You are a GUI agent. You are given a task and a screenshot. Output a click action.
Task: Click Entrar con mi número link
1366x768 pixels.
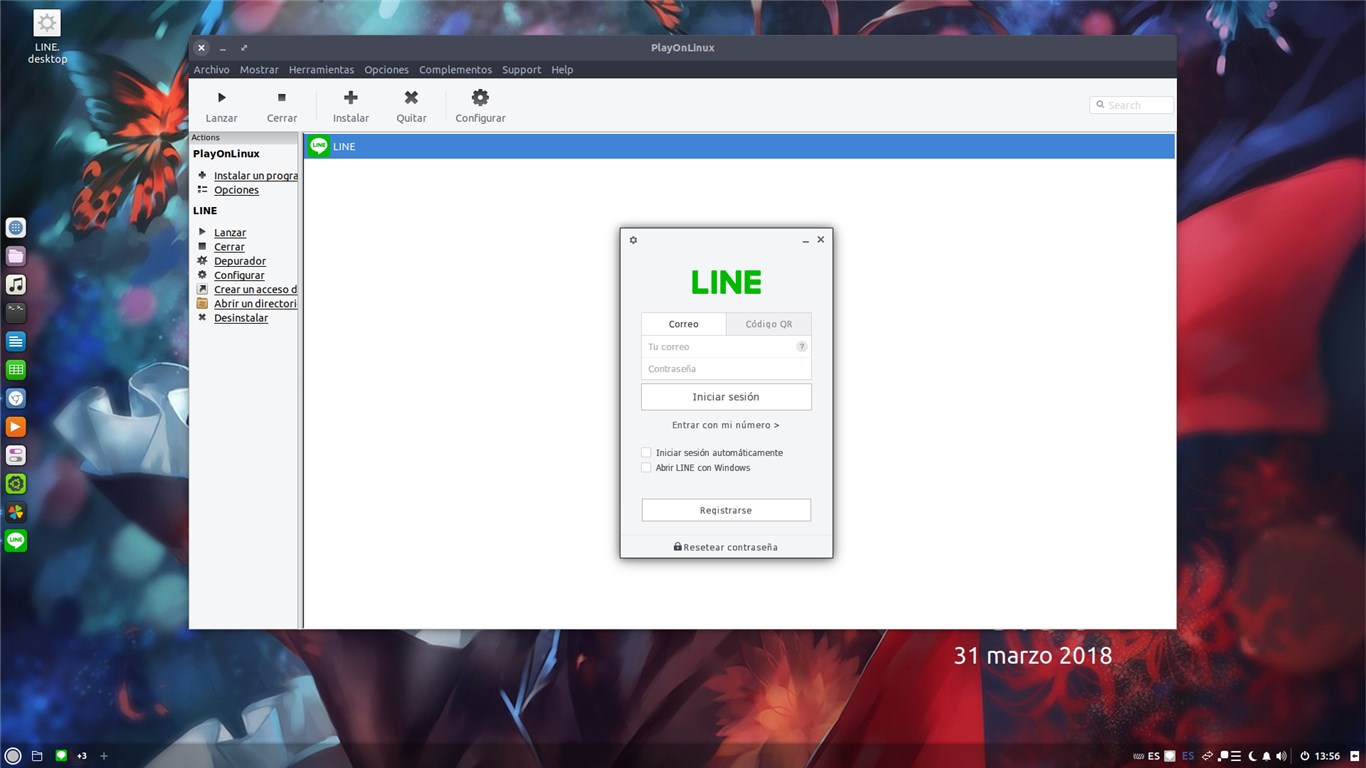[x=726, y=425]
